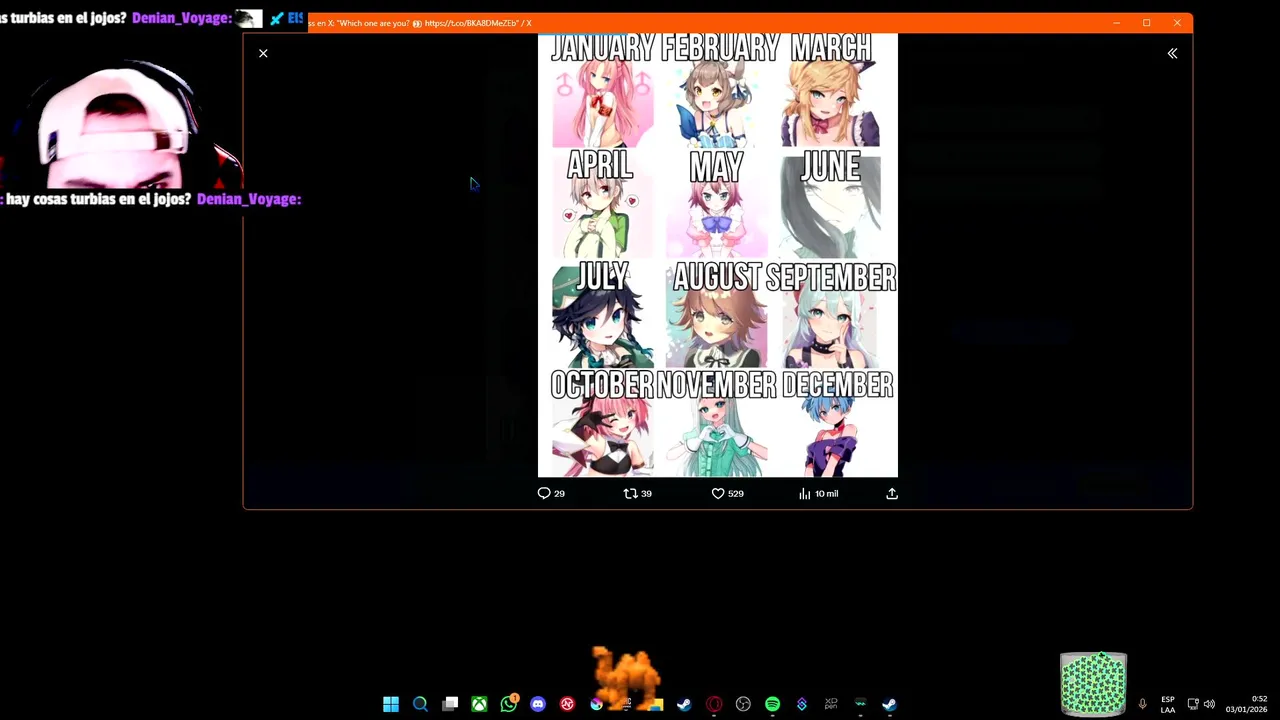Open Discord from the taskbar

coord(538,704)
